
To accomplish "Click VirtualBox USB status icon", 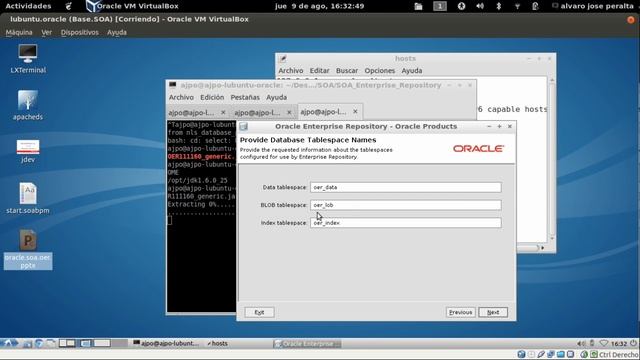I will point(541,354).
